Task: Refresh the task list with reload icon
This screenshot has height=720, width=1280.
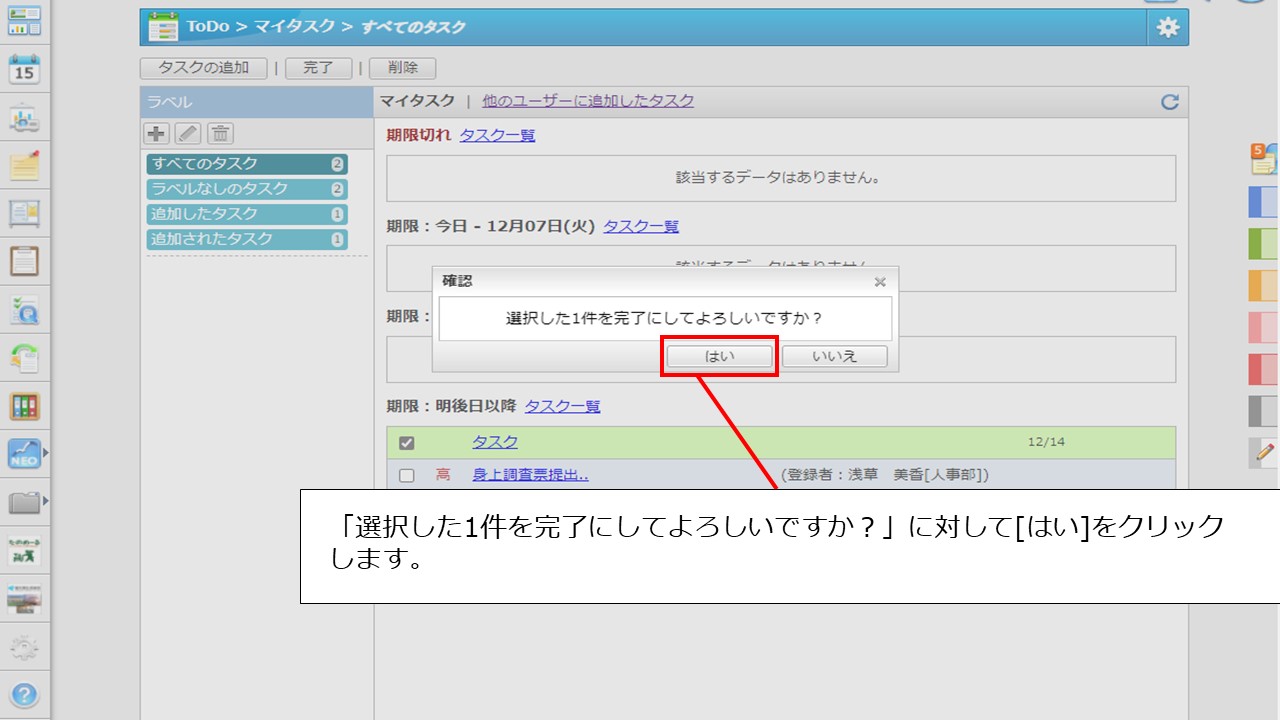Action: point(1169,102)
